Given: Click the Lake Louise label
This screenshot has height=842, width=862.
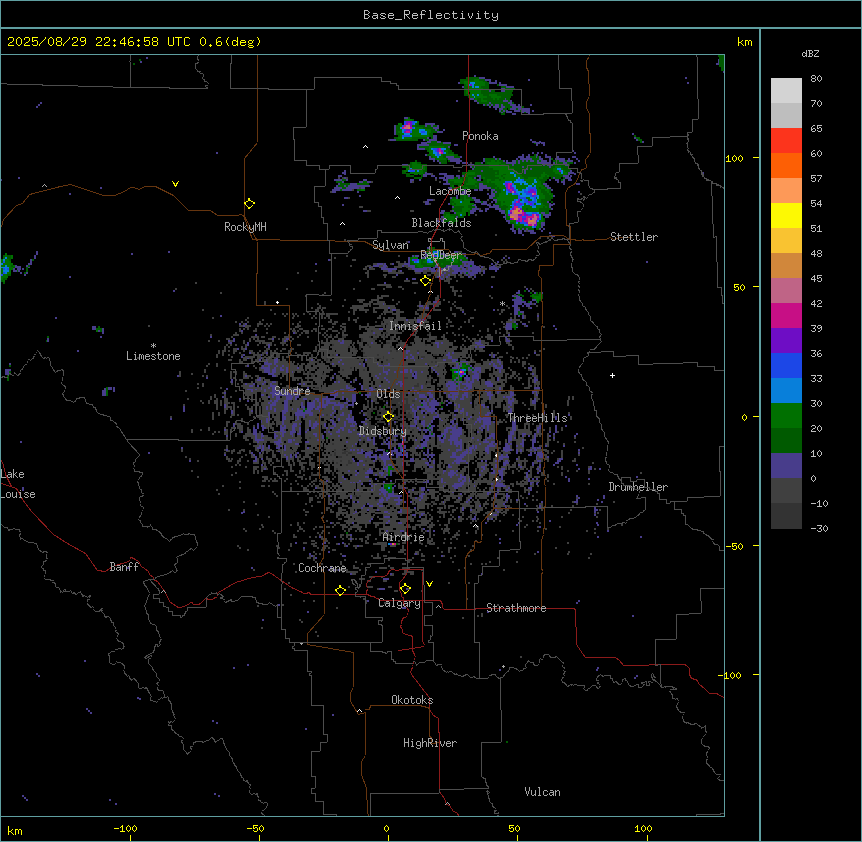Looking at the screenshot, I should click(x=18, y=484).
